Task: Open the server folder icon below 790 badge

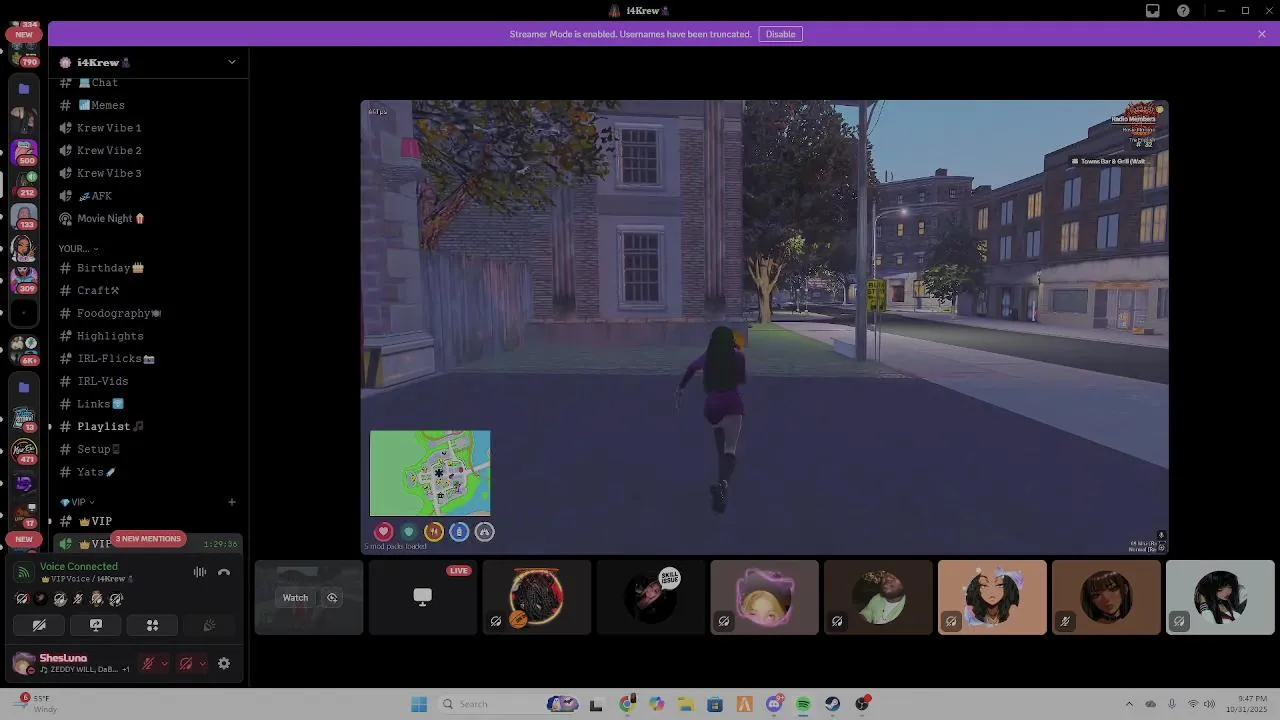Action: pyautogui.click(x=24, y=89)
